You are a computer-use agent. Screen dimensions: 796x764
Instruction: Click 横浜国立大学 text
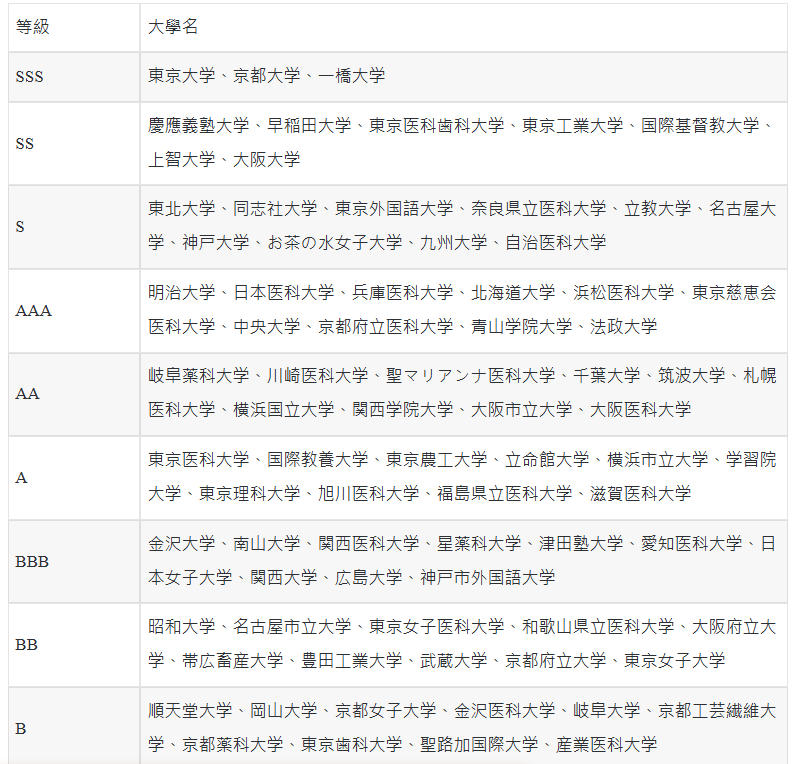click(283, 410)
